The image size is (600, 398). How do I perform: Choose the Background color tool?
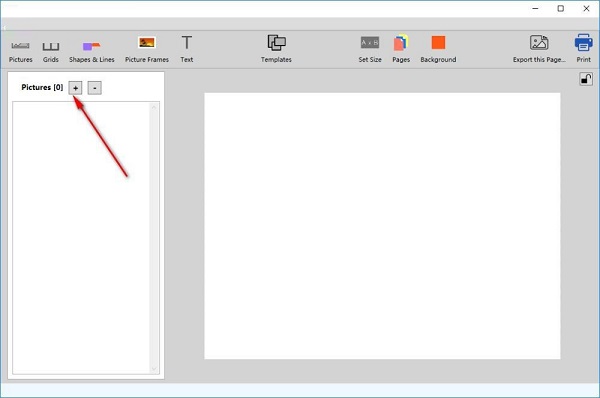(x=438, y=50)
